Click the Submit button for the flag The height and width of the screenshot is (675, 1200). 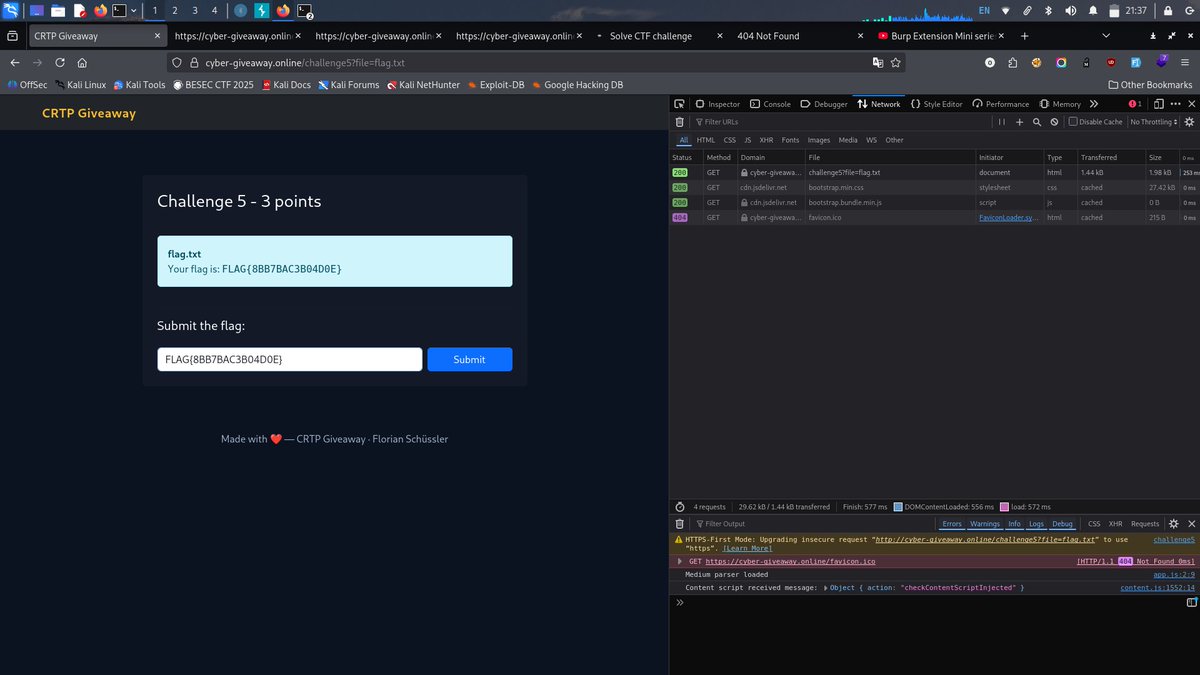470,358
